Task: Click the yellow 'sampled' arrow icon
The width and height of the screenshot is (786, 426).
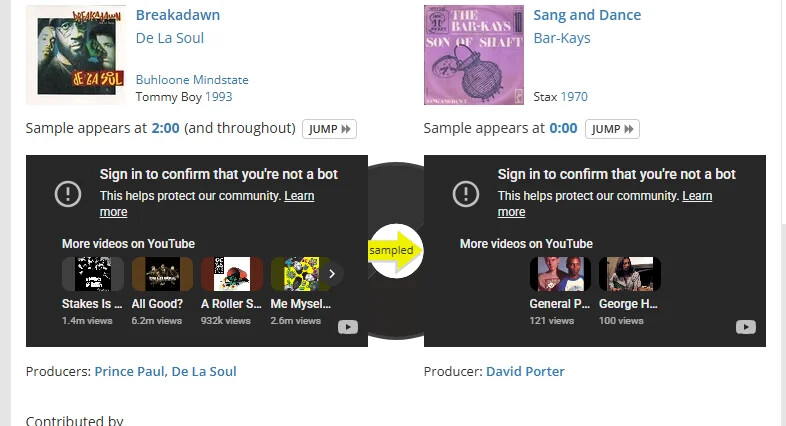Action: click(x=395, y=250)
